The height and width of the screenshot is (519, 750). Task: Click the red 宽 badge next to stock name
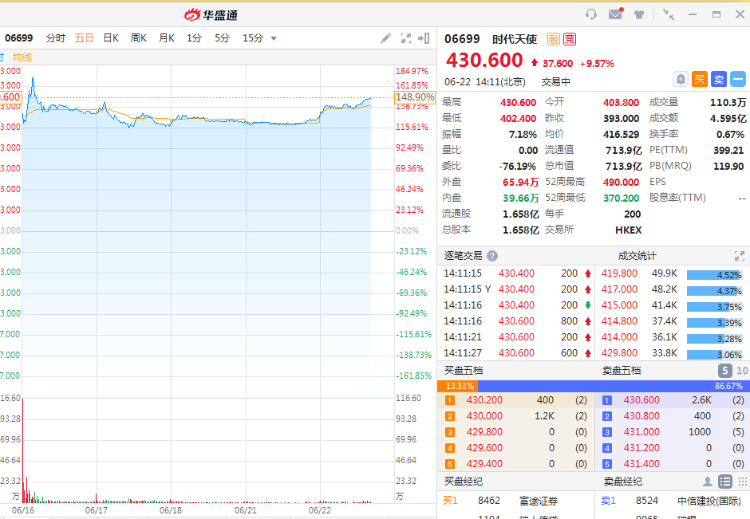[570, 39]
